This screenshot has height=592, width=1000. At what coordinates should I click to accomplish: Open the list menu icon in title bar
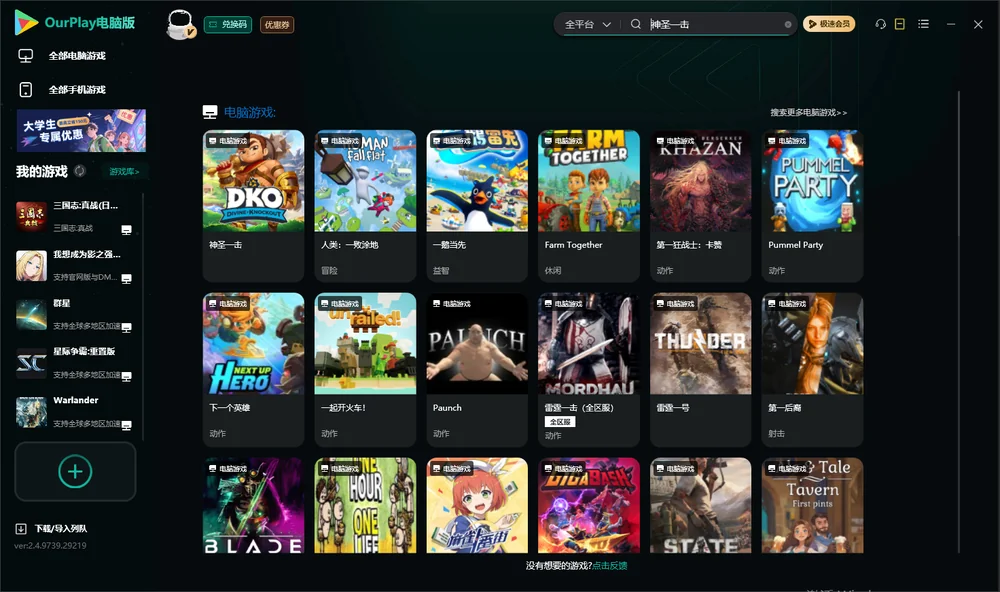(923, 24)
